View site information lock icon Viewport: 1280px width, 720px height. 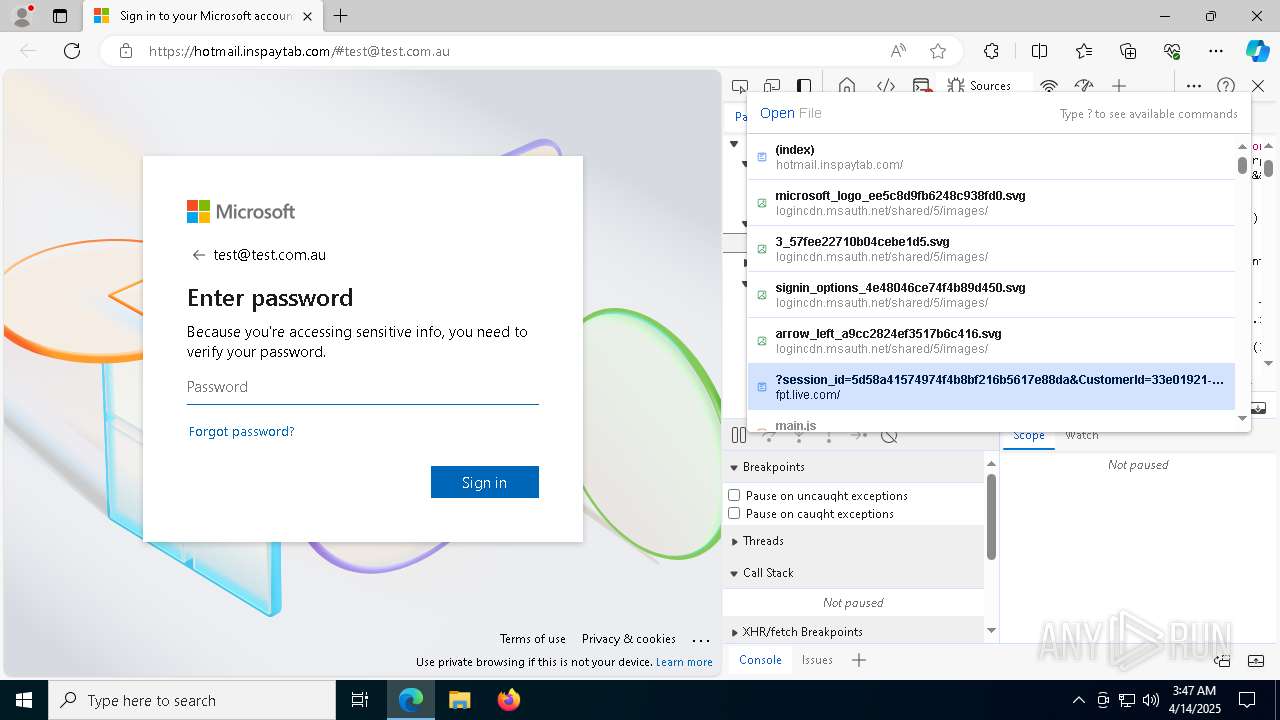(x=126, y=51)
